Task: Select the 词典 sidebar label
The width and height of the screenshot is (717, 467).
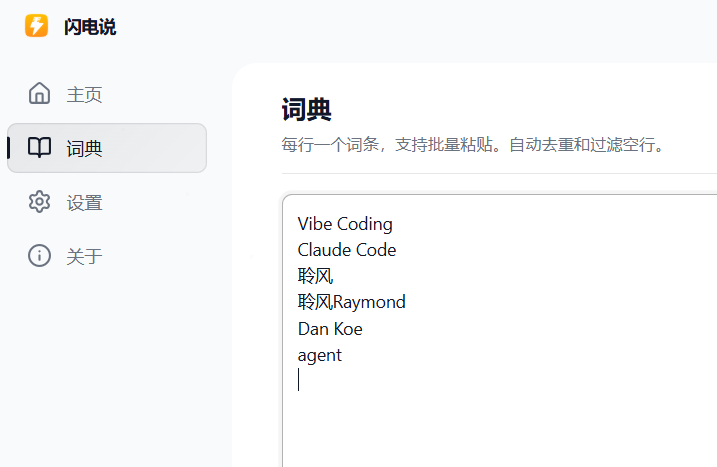Action: coord(85,149)
